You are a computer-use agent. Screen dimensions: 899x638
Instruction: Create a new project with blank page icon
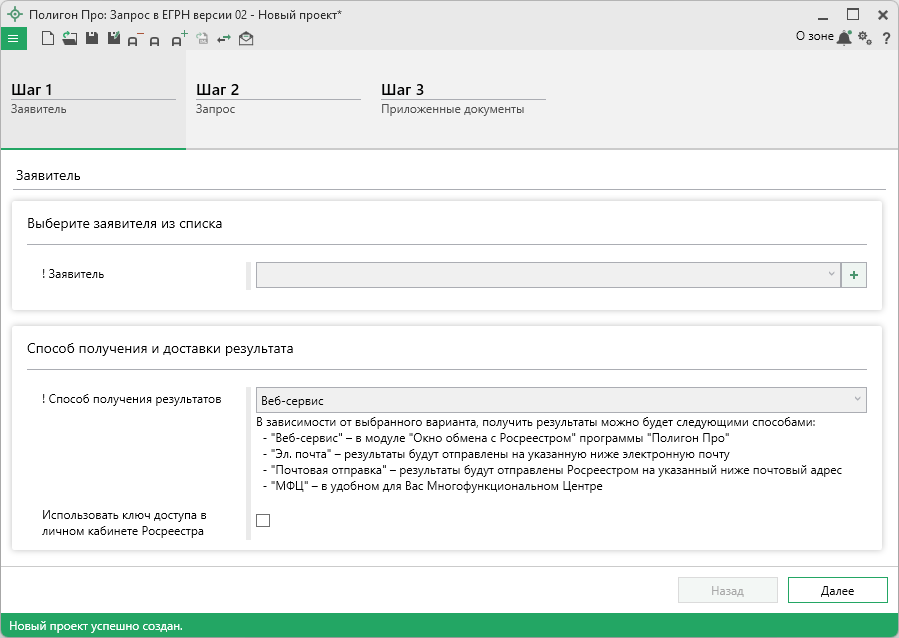pos(48,38)
